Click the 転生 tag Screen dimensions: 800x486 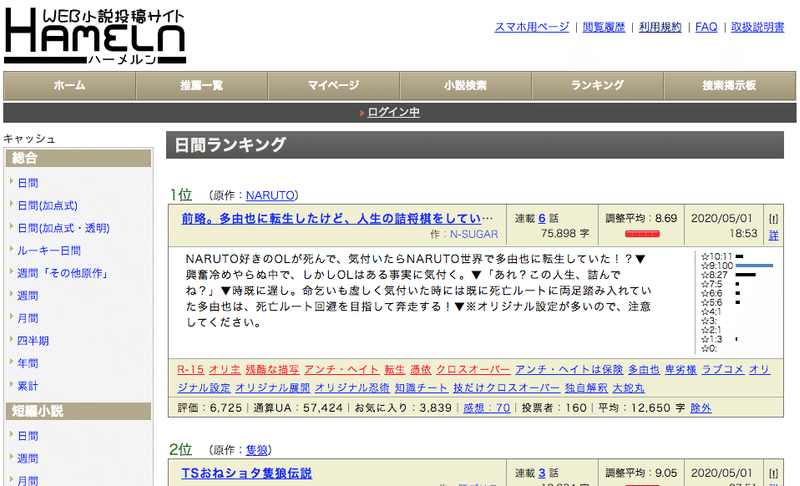(x=395, y=370)
